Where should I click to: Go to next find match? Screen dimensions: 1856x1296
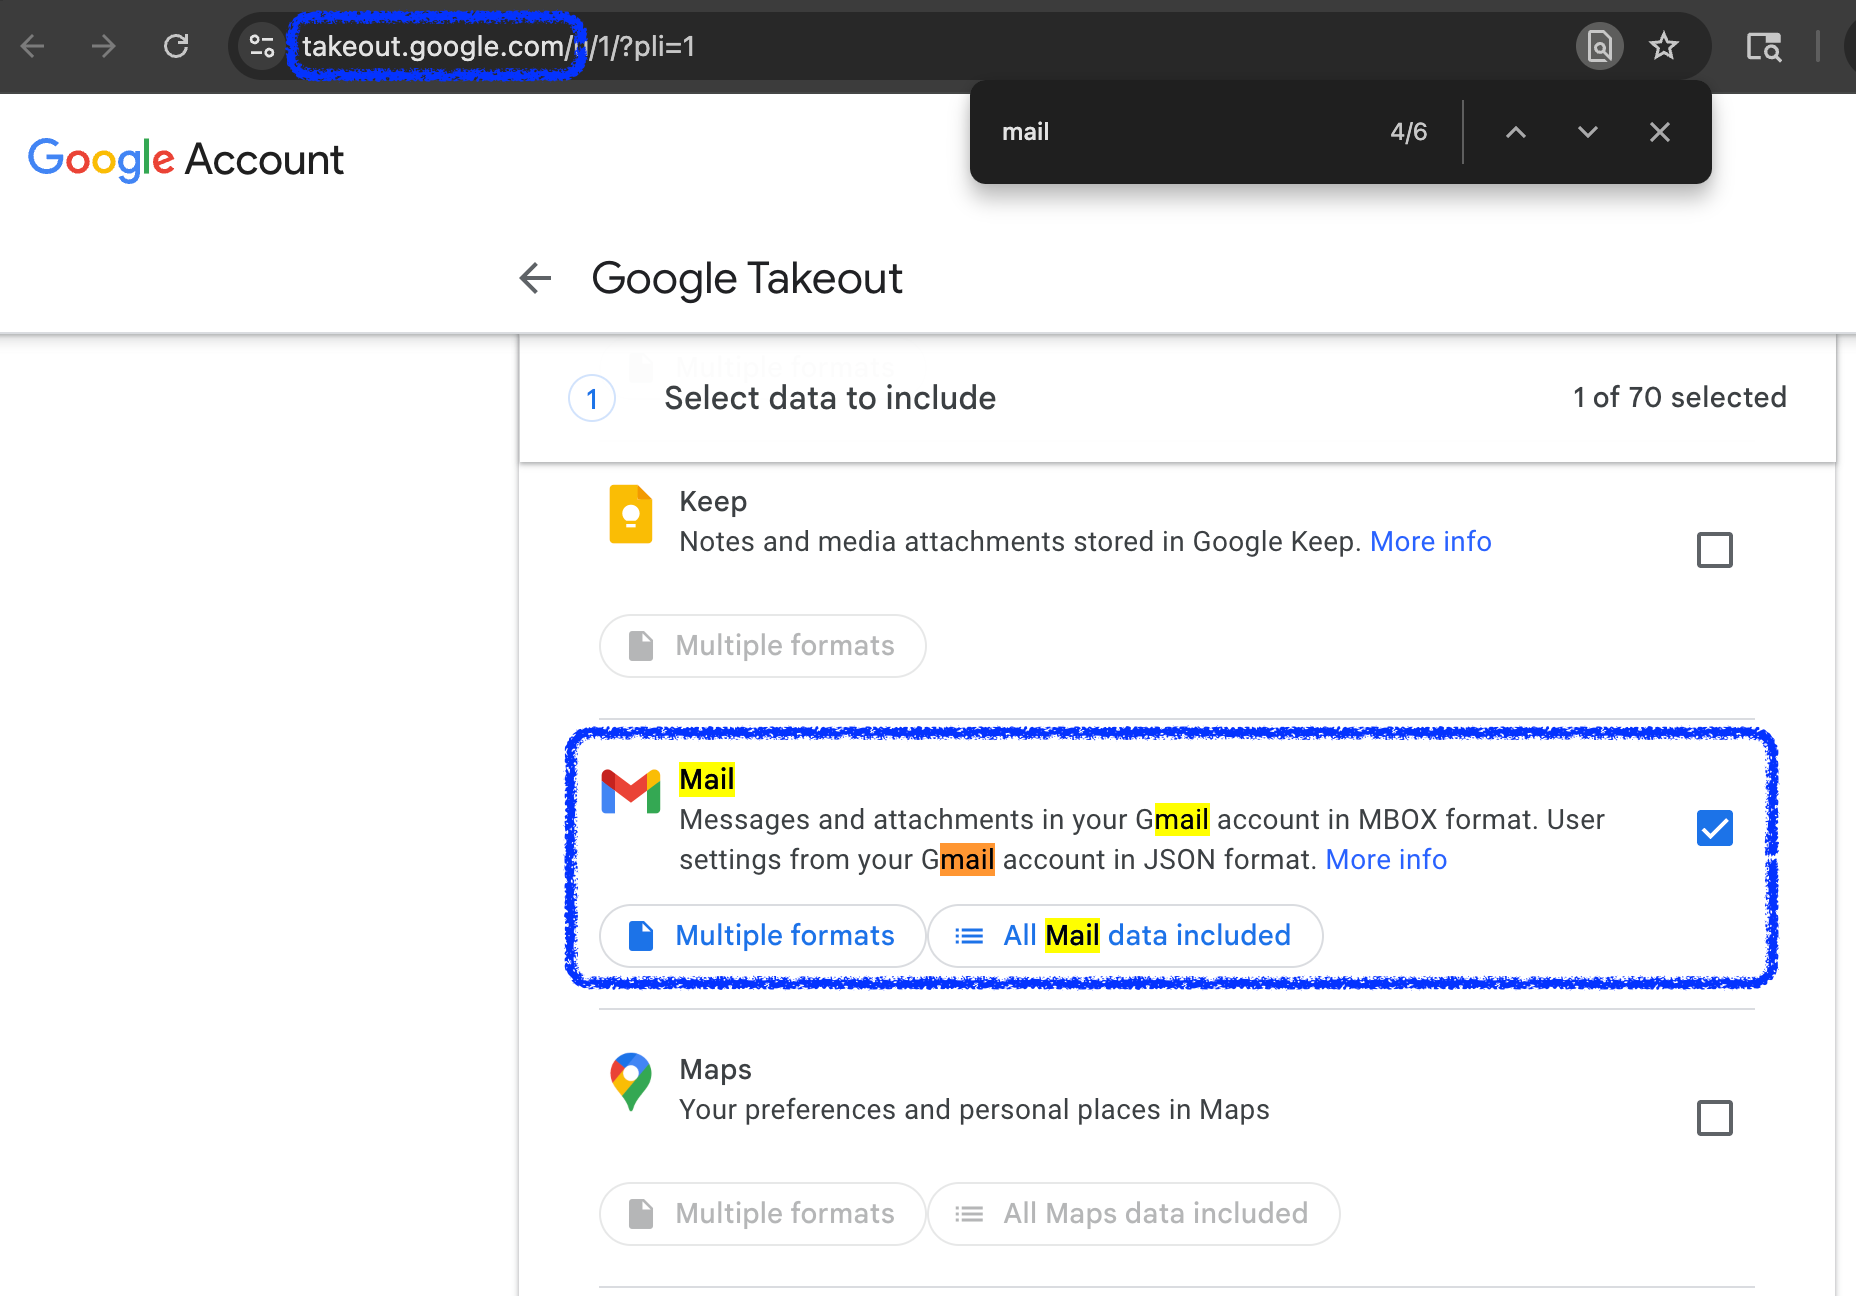coord(1588,132)
